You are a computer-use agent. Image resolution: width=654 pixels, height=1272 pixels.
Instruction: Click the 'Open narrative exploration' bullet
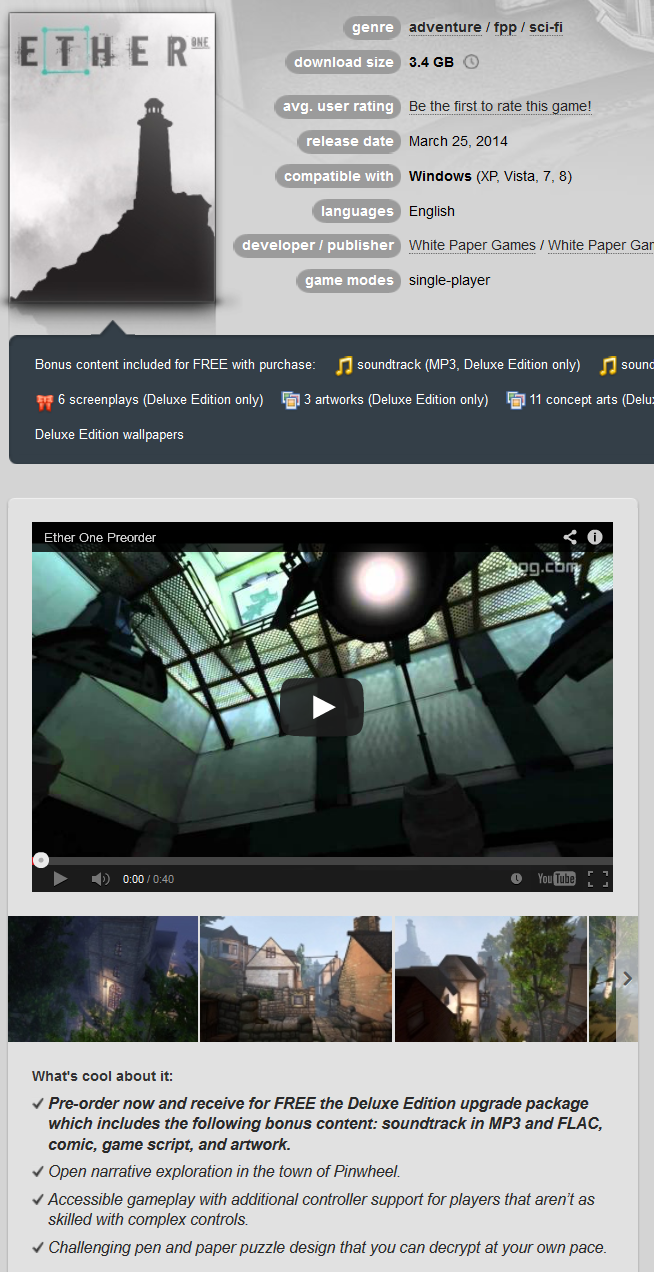pyautogui.click(x=224, y=1171)
